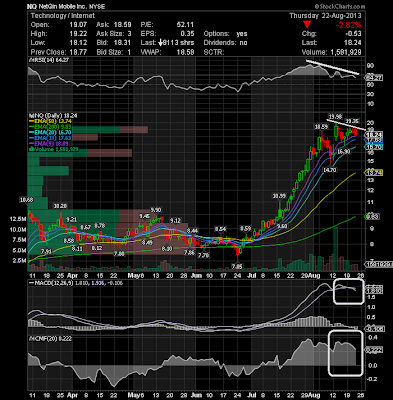Click the -2.82% percent change value
393x400 pixels.
point(348,25)
